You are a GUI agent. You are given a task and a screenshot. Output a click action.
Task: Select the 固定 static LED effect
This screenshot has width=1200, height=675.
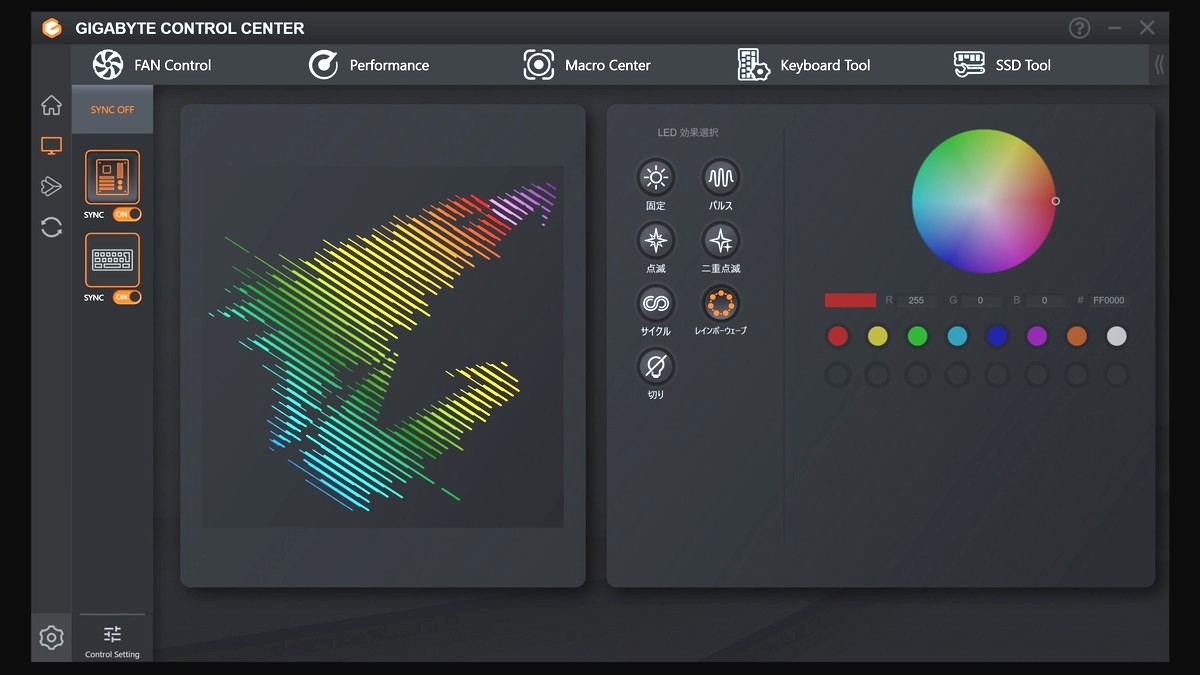656,178
